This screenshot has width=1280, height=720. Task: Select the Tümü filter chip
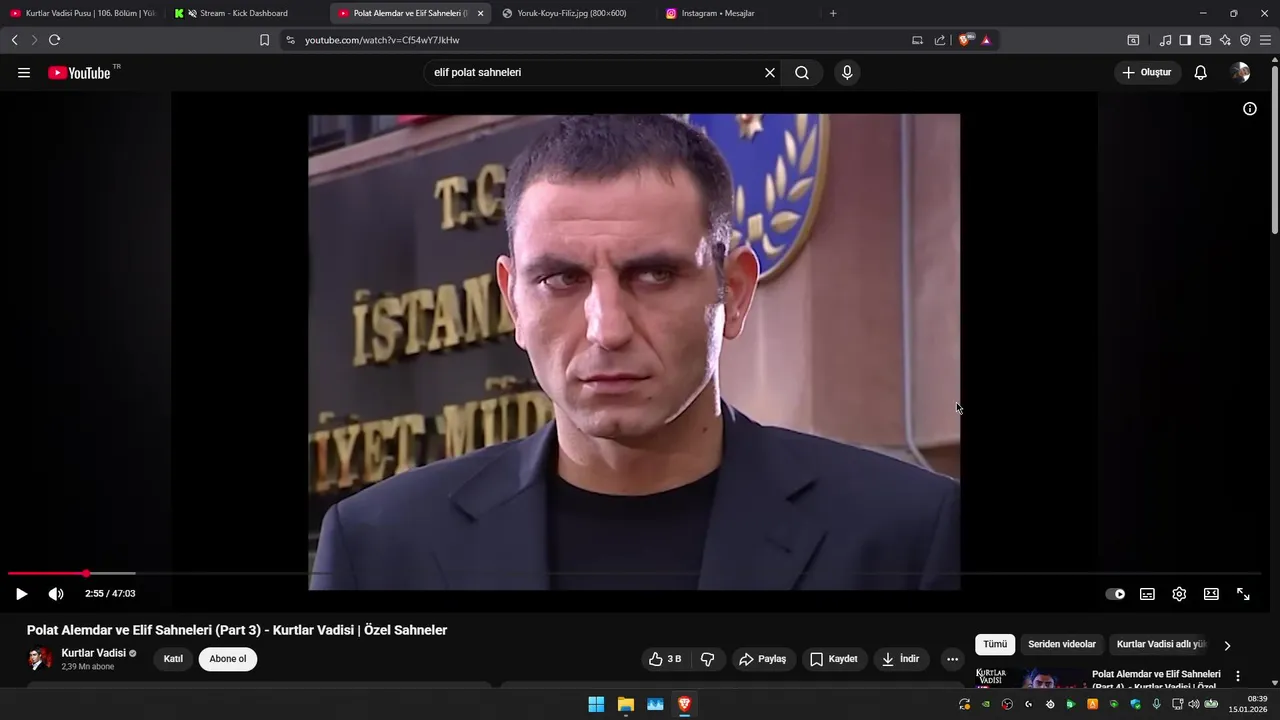[995, 645]
